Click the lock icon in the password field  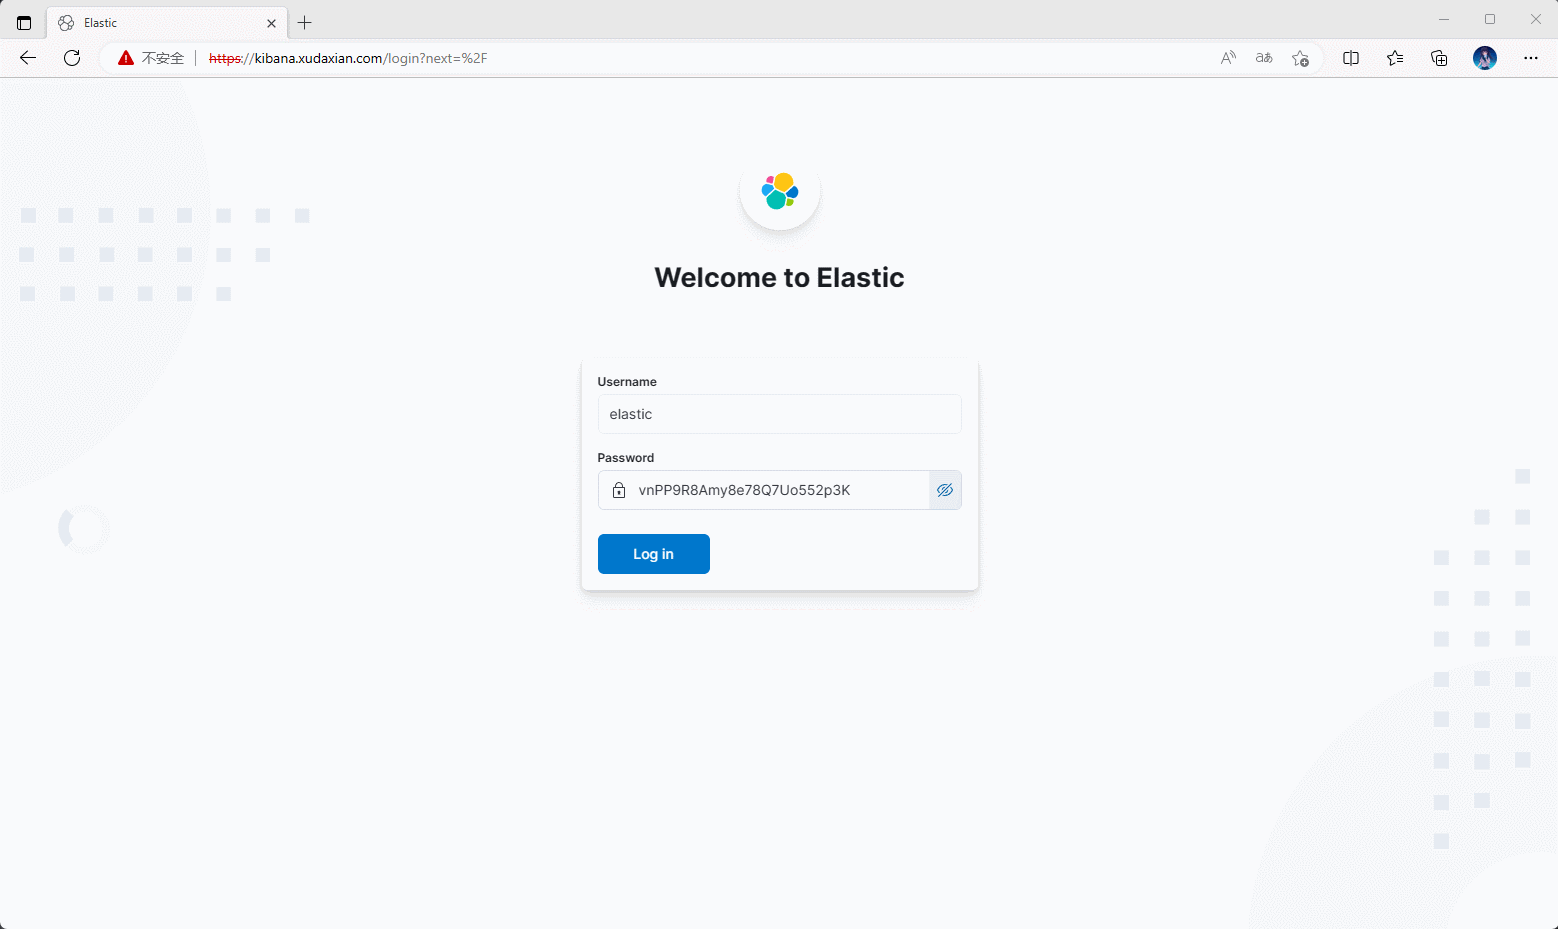click(x=619, y=490)
